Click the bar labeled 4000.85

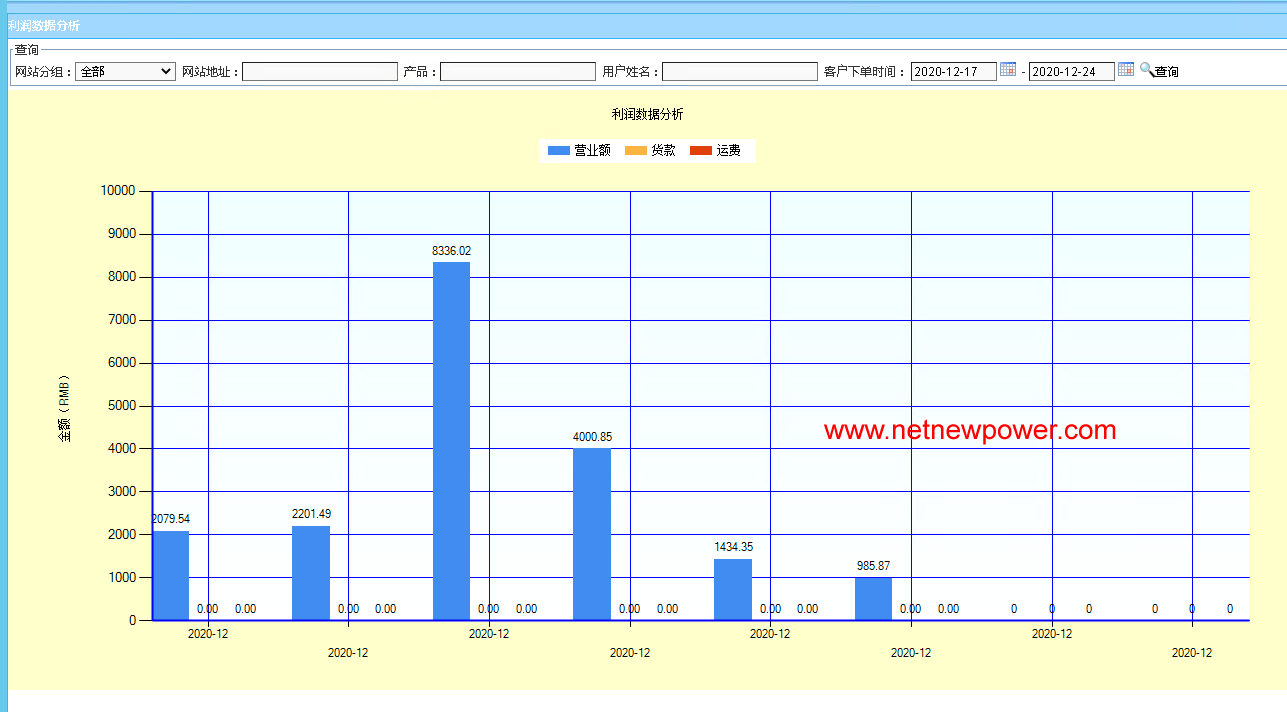592,533
